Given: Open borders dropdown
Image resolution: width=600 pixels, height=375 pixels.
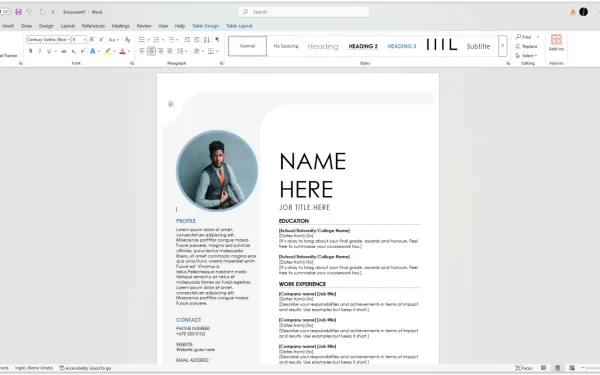Looking at the screenshot, I should [217, 51].
